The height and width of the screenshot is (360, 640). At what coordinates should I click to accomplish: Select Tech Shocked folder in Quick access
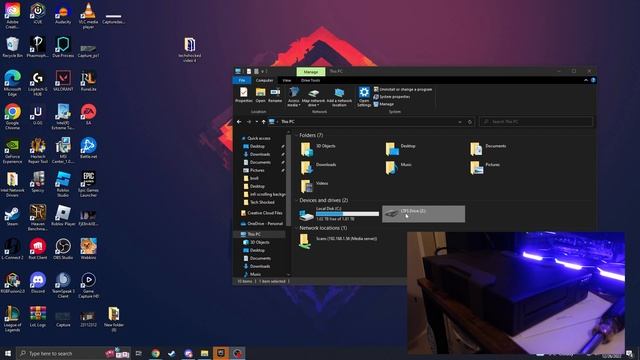[259, 202]
